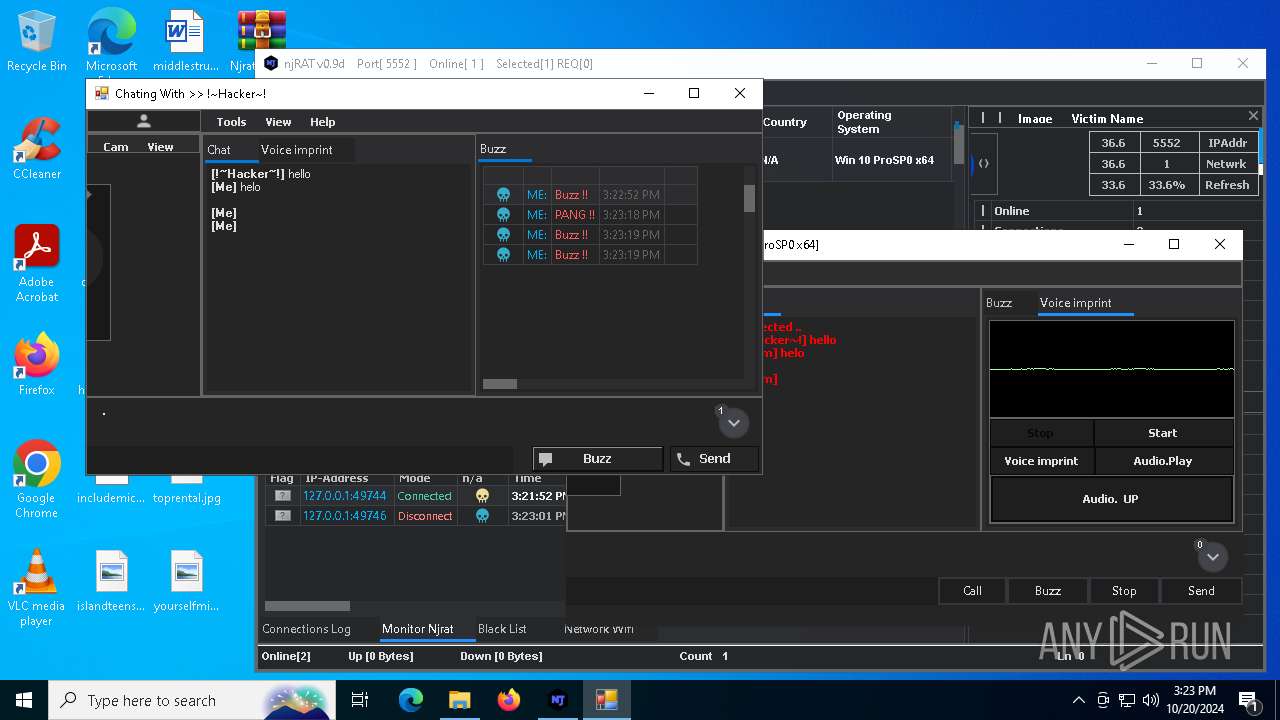This screenshot has height=720, width=1280.
Task: Open yourselfmi image file on desktop
Action: pyautogui.click(x=187, y=581)
